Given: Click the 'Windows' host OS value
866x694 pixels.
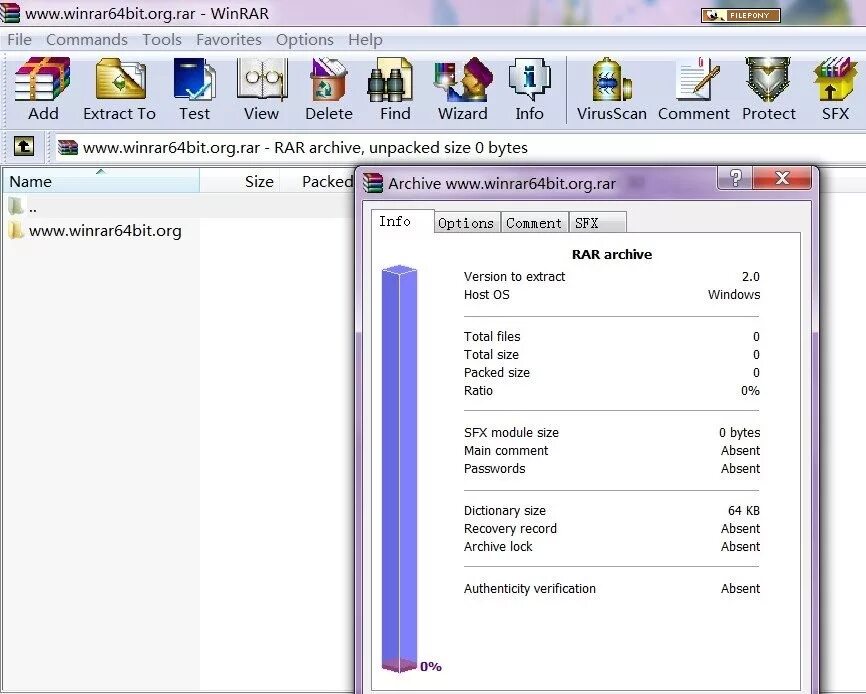Looking at the screenshot, I should point(734,295).
